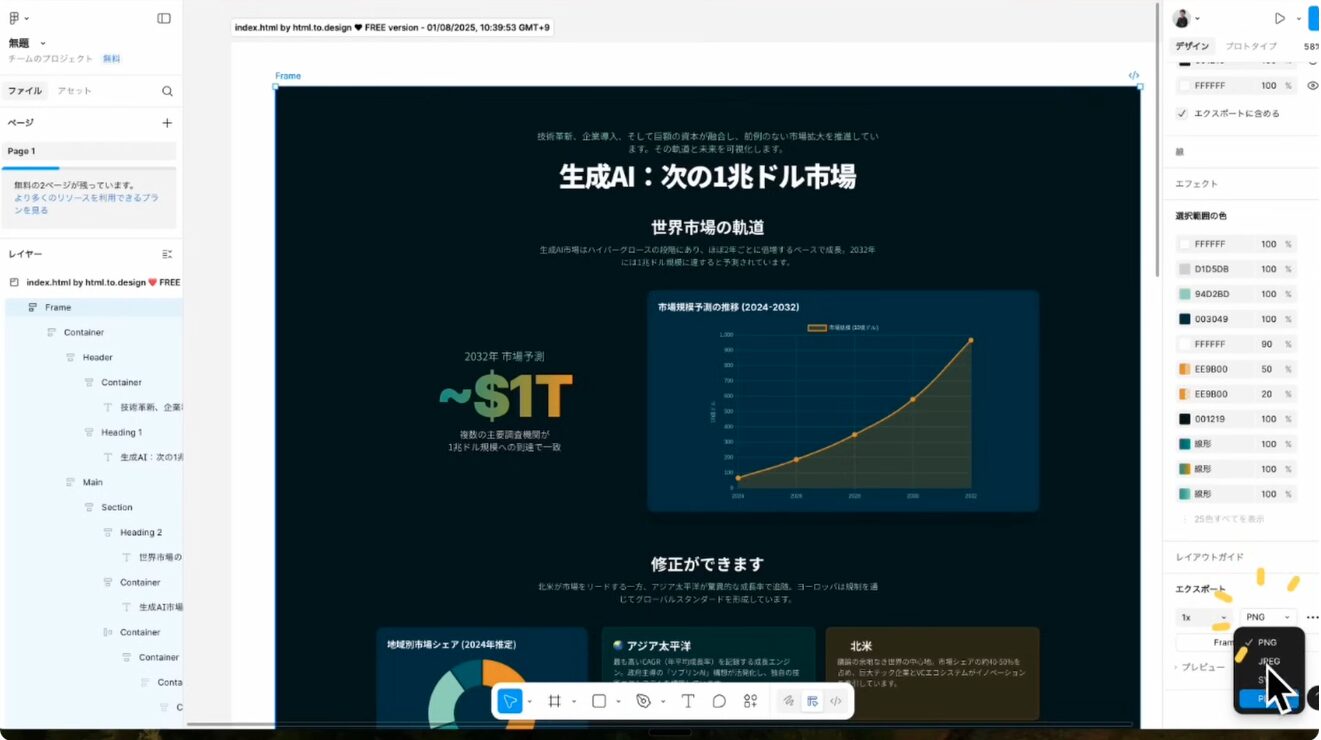Click より多くのリソースを利用できるプランを見る link
1321x740 pixels.
86,204
